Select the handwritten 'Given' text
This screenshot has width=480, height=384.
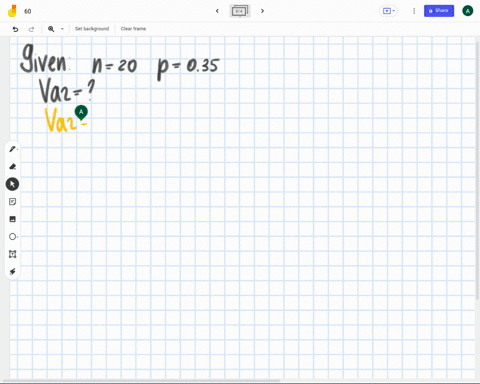pyautogui.click(x=44, y=59)
